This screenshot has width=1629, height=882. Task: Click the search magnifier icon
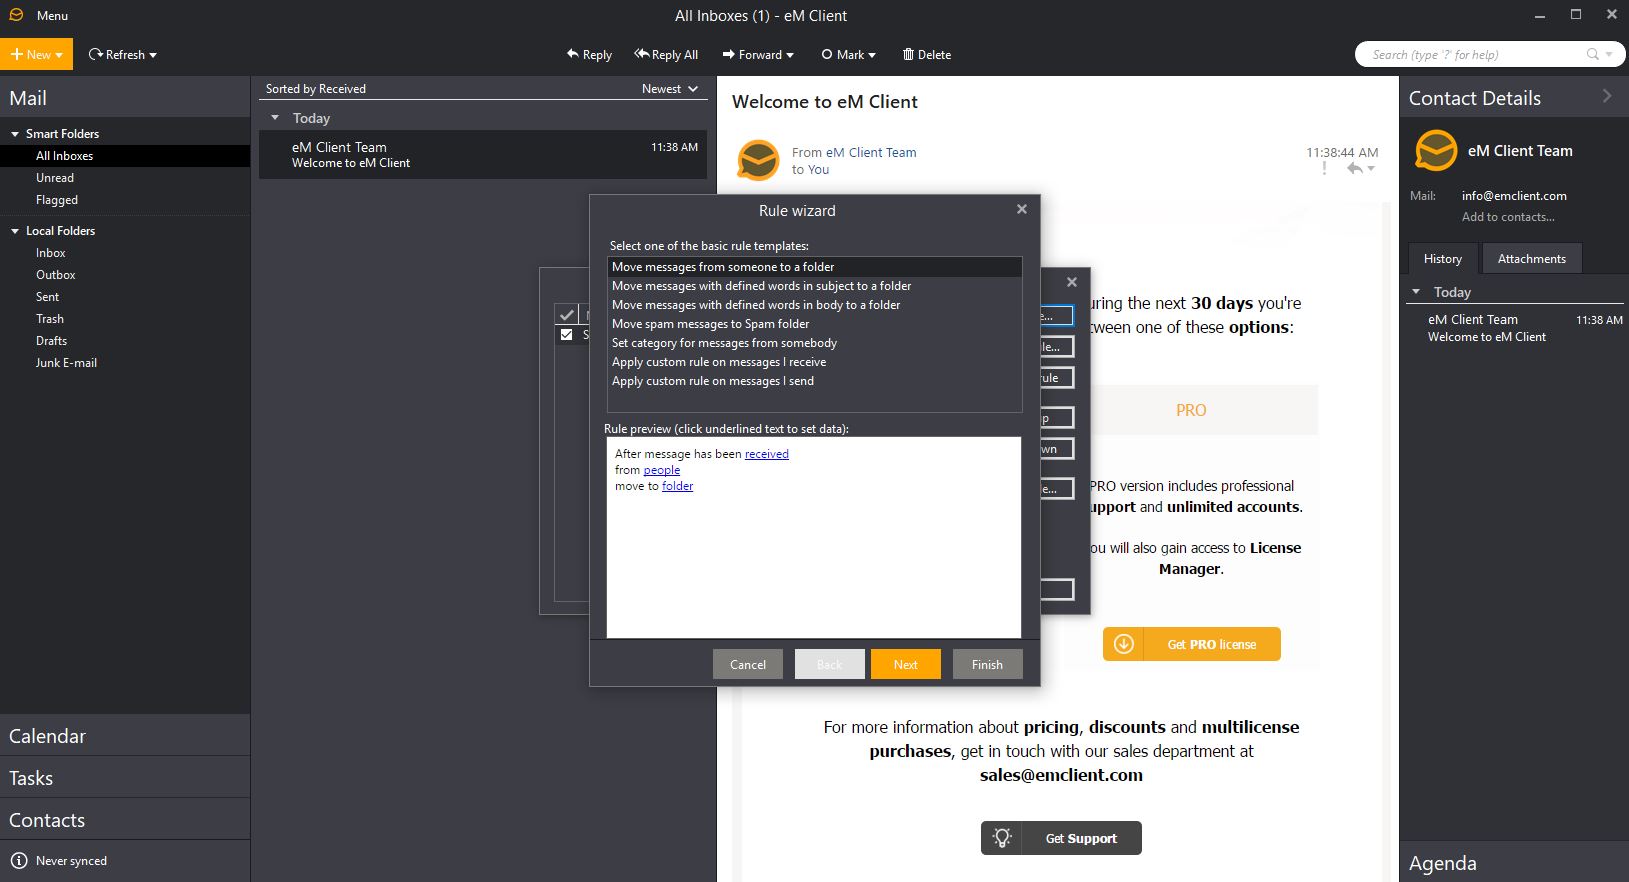[x=1593, y=54]
